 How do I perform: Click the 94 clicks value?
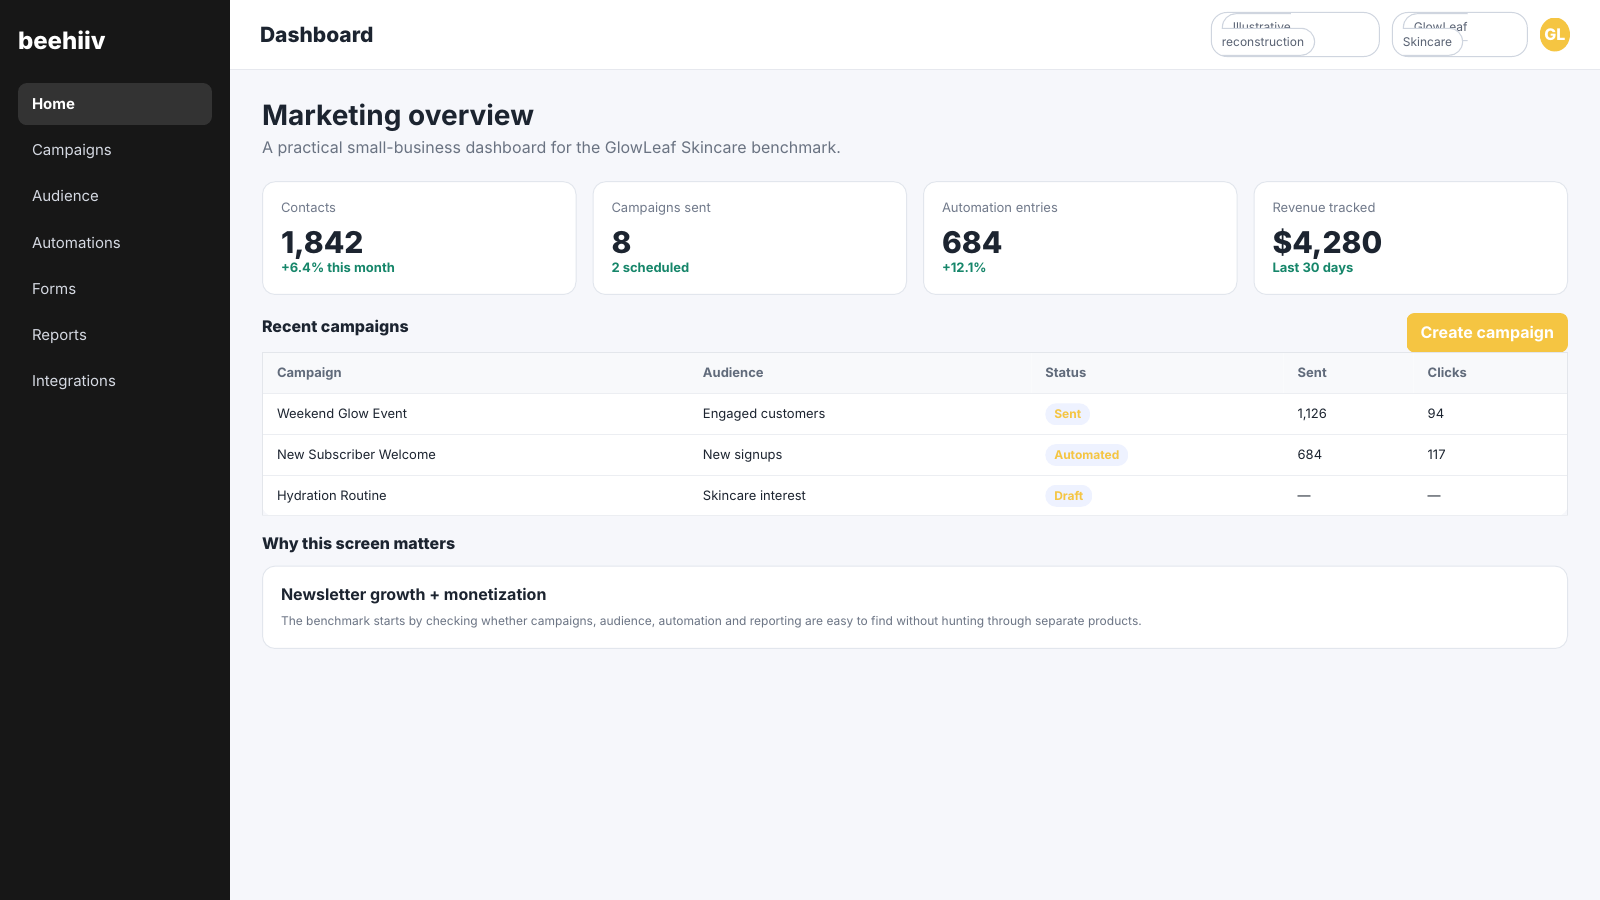1436,414
